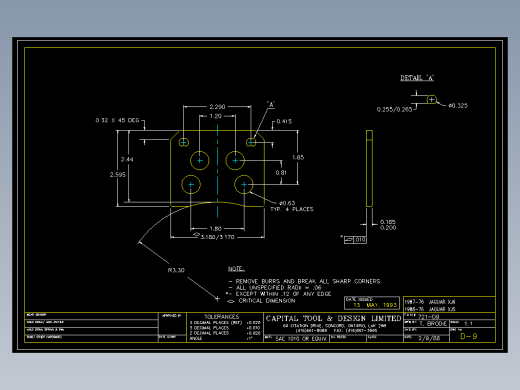Select the "NOTE:" heading
This screenshot has width=520, height=390.
click(x=236, y=269)
